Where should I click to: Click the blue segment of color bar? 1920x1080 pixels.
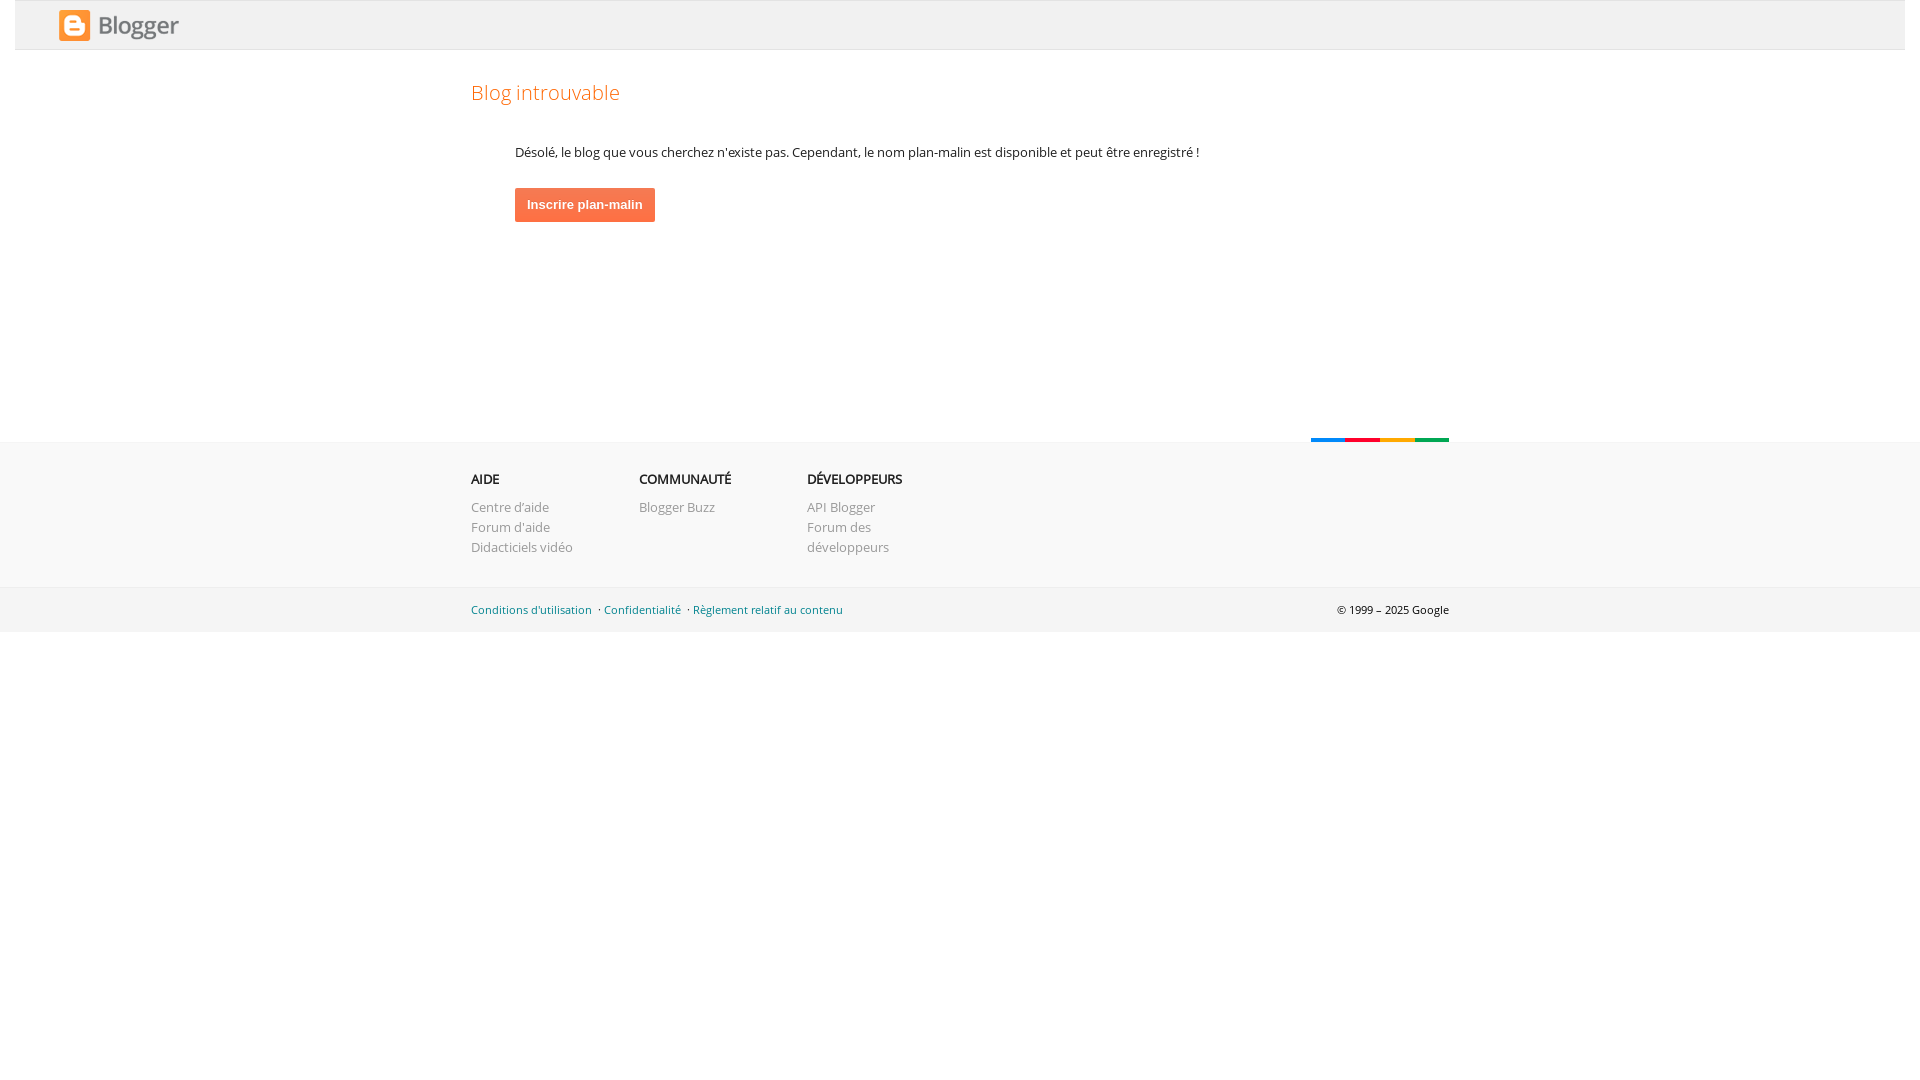1328,439
